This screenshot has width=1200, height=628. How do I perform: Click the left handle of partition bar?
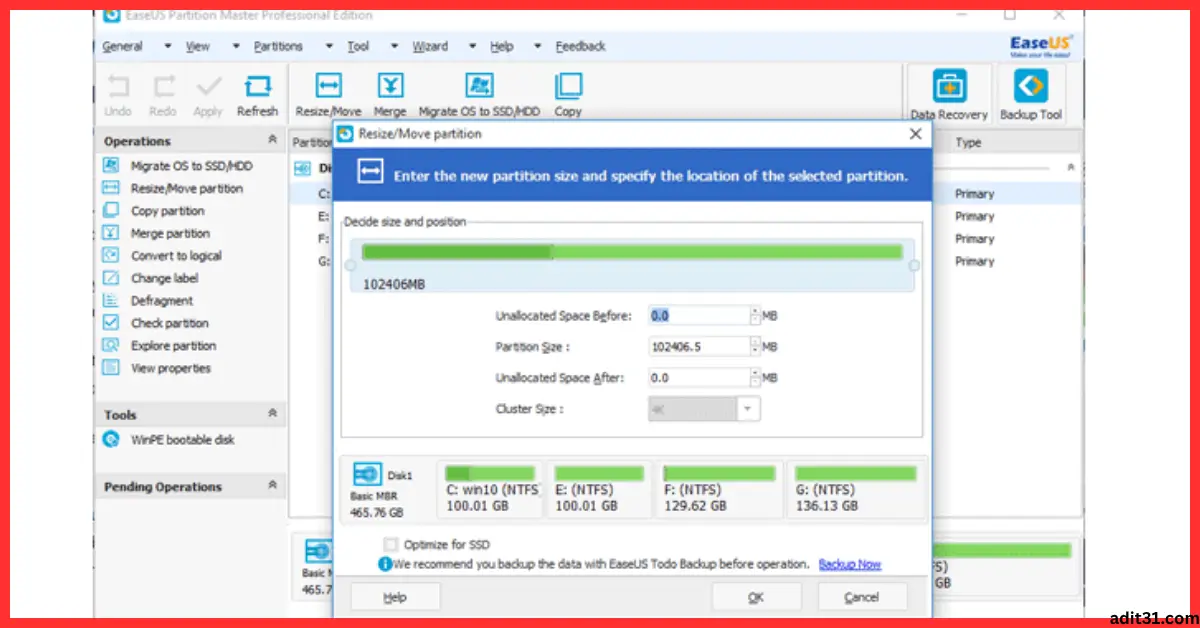[x=349, y=266]
